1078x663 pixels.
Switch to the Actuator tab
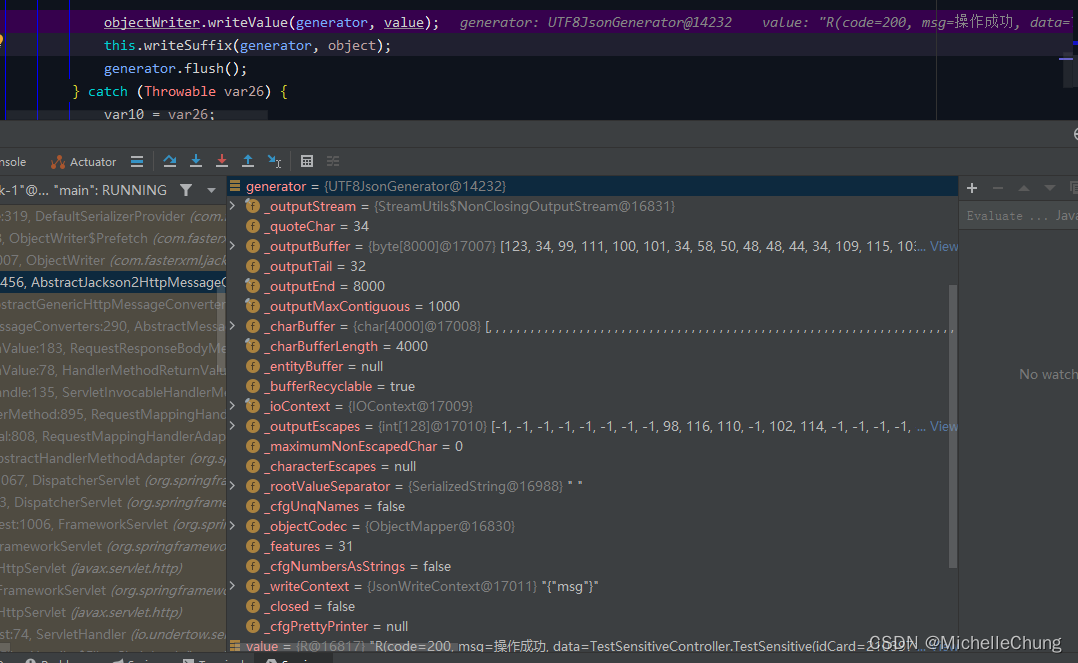click(90, 161)
